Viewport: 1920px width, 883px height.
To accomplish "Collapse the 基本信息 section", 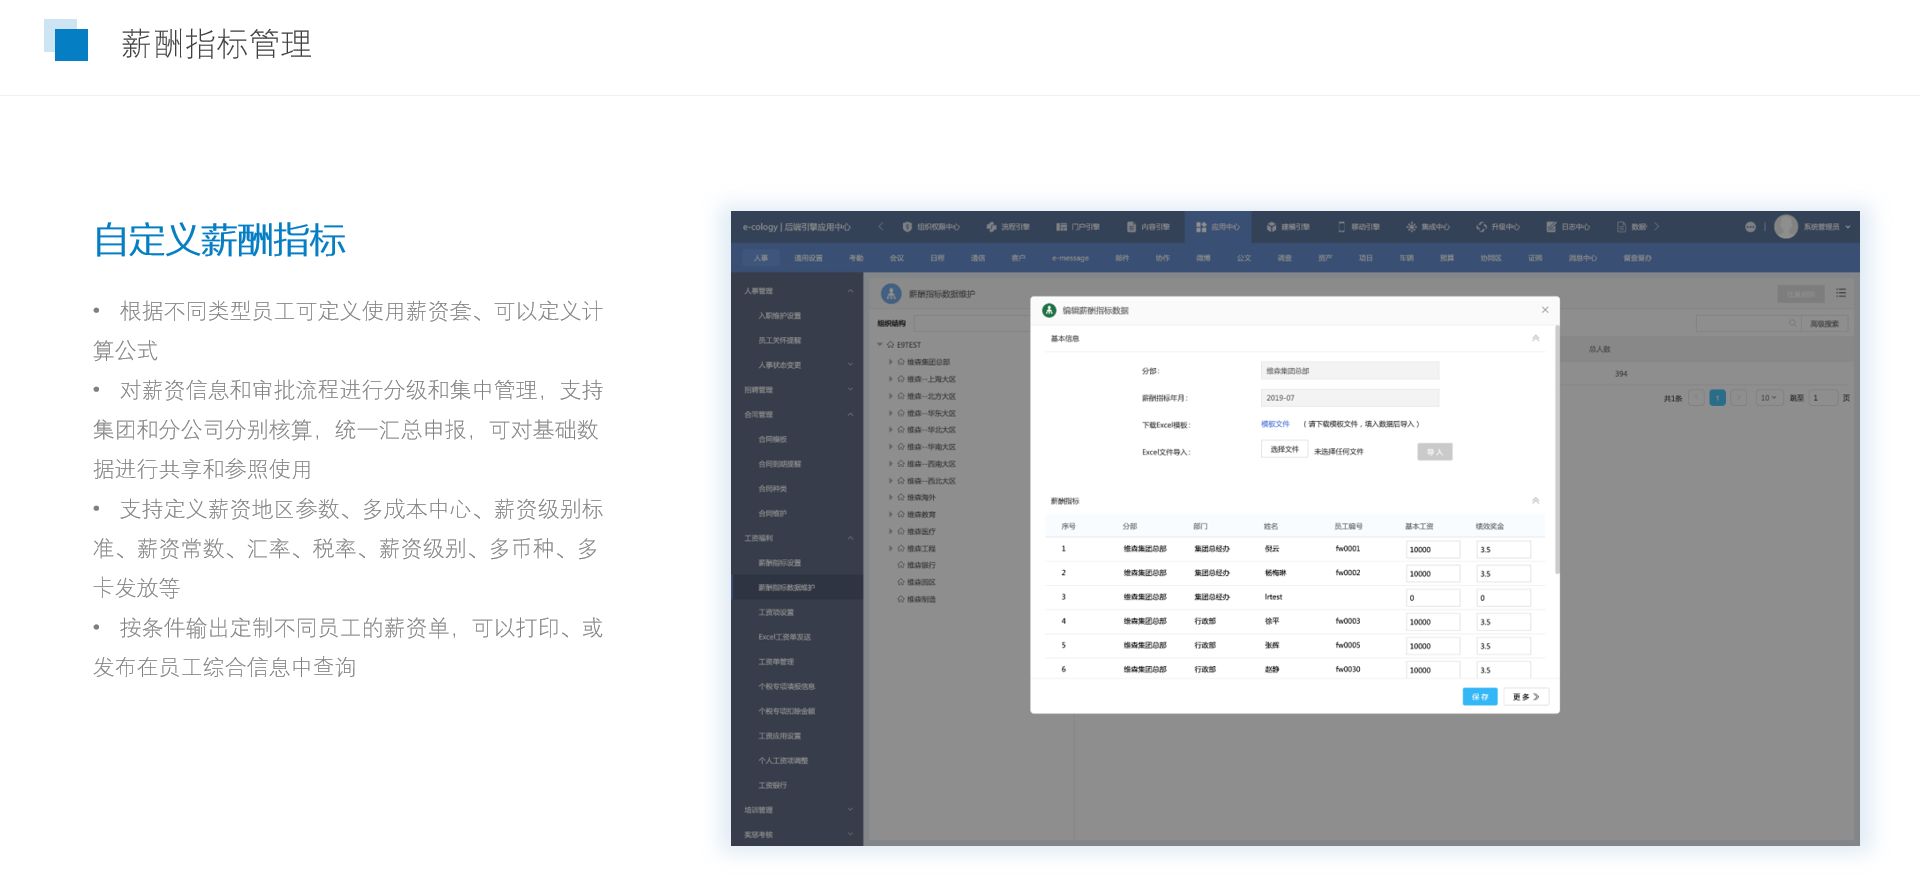I will click(x=1536, y=339).
